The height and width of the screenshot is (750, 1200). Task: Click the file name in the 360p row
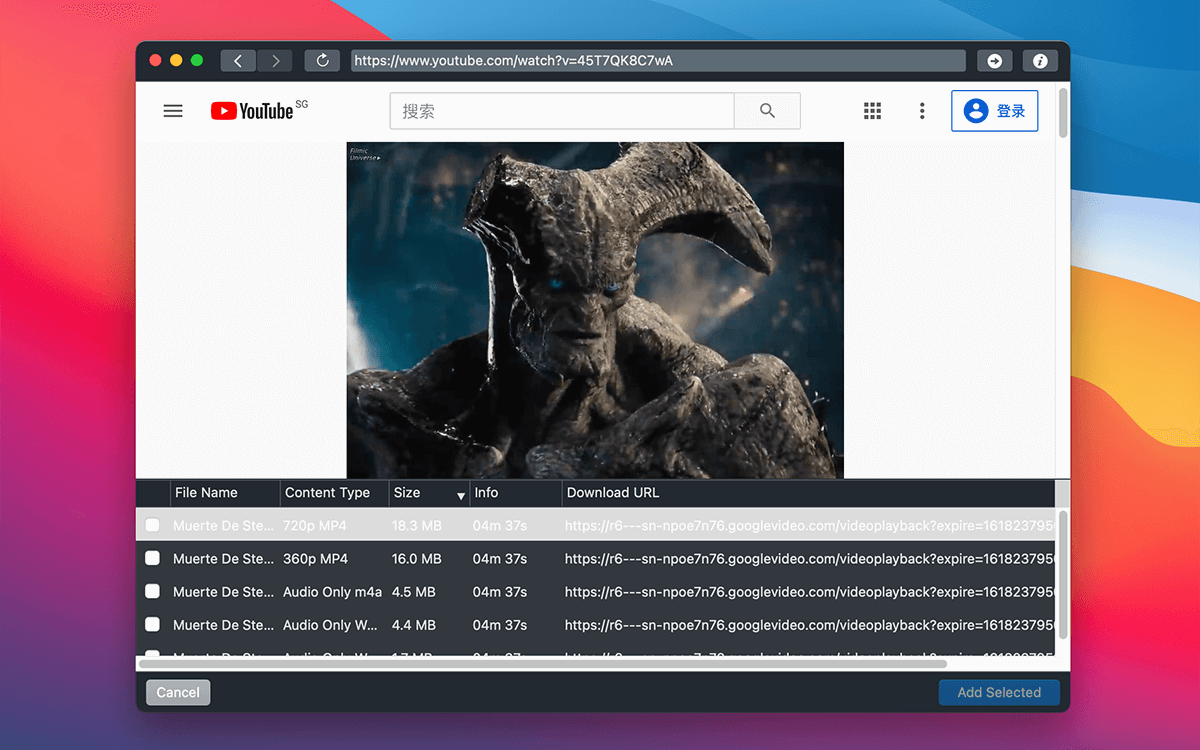click(223, 558)
